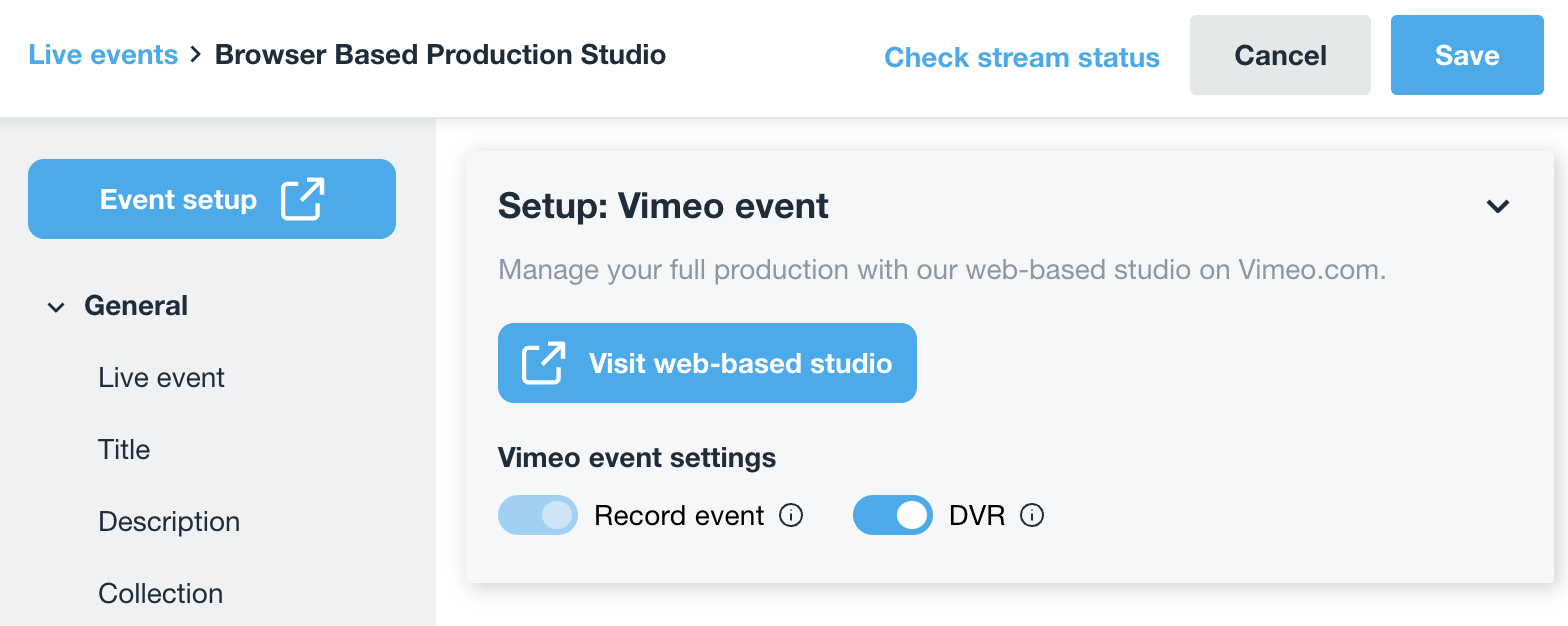Go to the Live event section
Screen dimensions: 1568x626
(x=162, y=378)
